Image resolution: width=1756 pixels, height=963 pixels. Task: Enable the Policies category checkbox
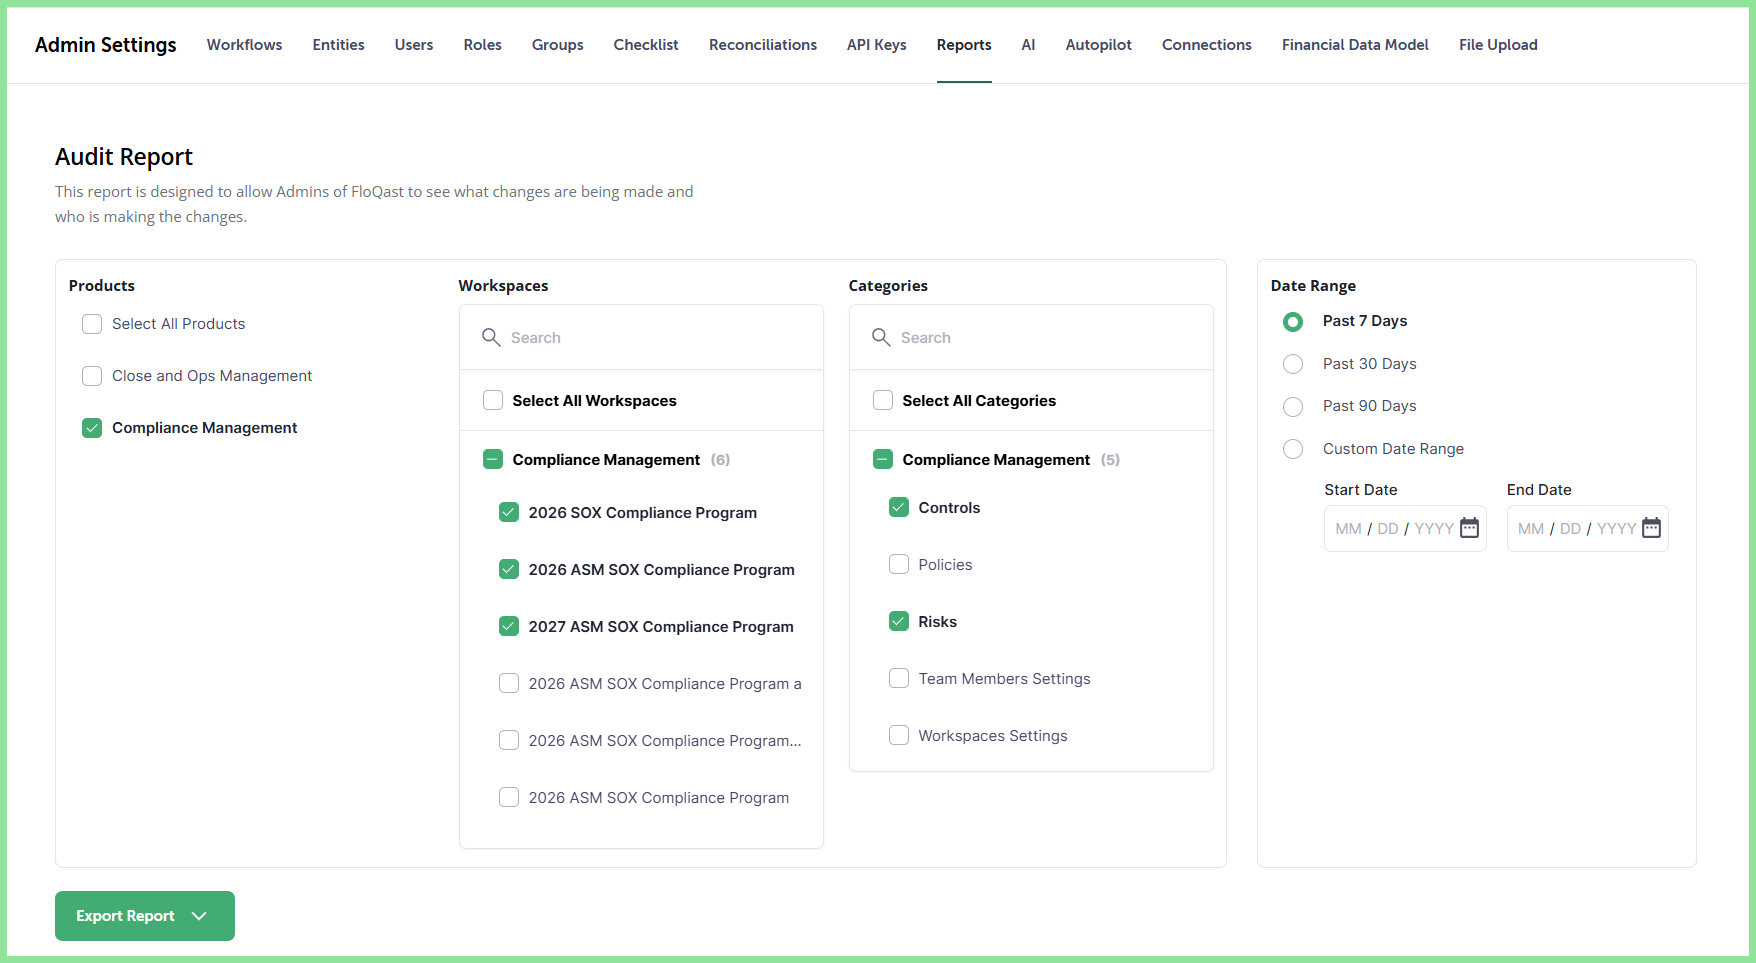coord(899,564)
